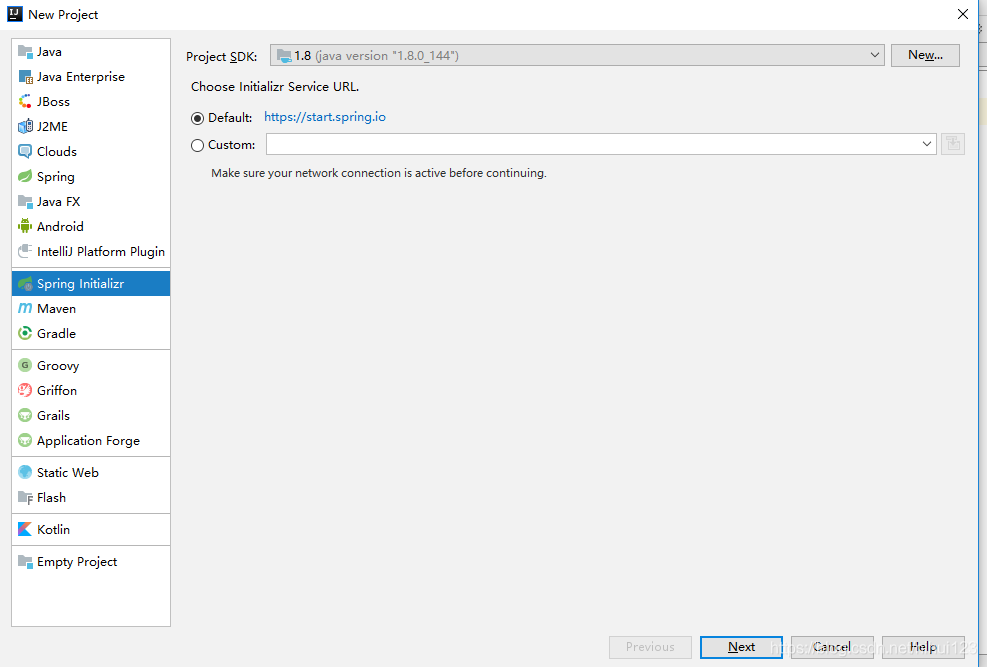The width and height of the screenshot is (987, 667).
Task: Select the Java Enterprise icon
Action: point(25,77)
